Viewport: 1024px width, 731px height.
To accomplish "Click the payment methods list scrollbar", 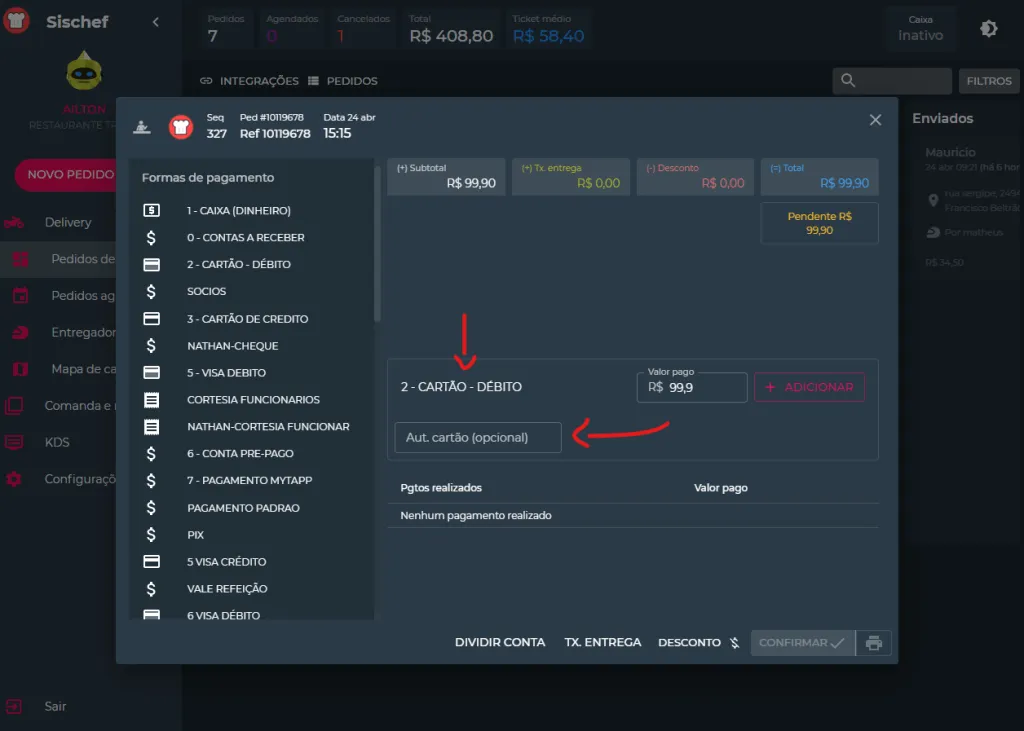I will (x=377, y=245).
